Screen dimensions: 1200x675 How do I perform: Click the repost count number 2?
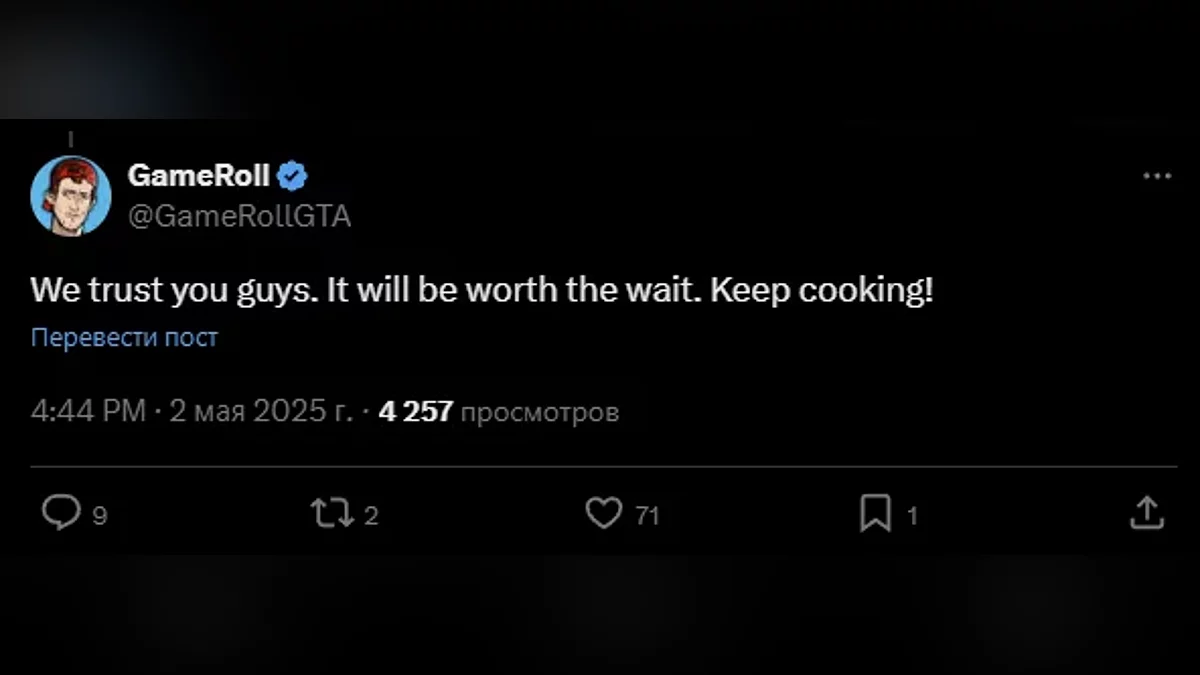371,516
